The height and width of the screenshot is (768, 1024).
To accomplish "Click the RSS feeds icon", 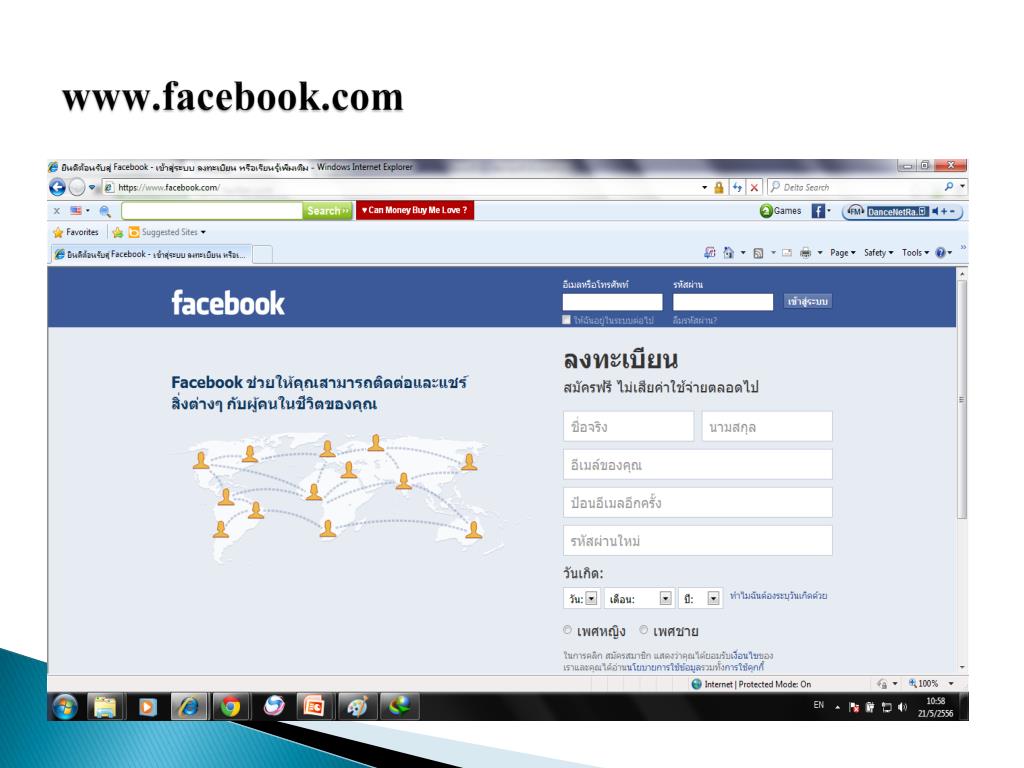I will point(758,253).
